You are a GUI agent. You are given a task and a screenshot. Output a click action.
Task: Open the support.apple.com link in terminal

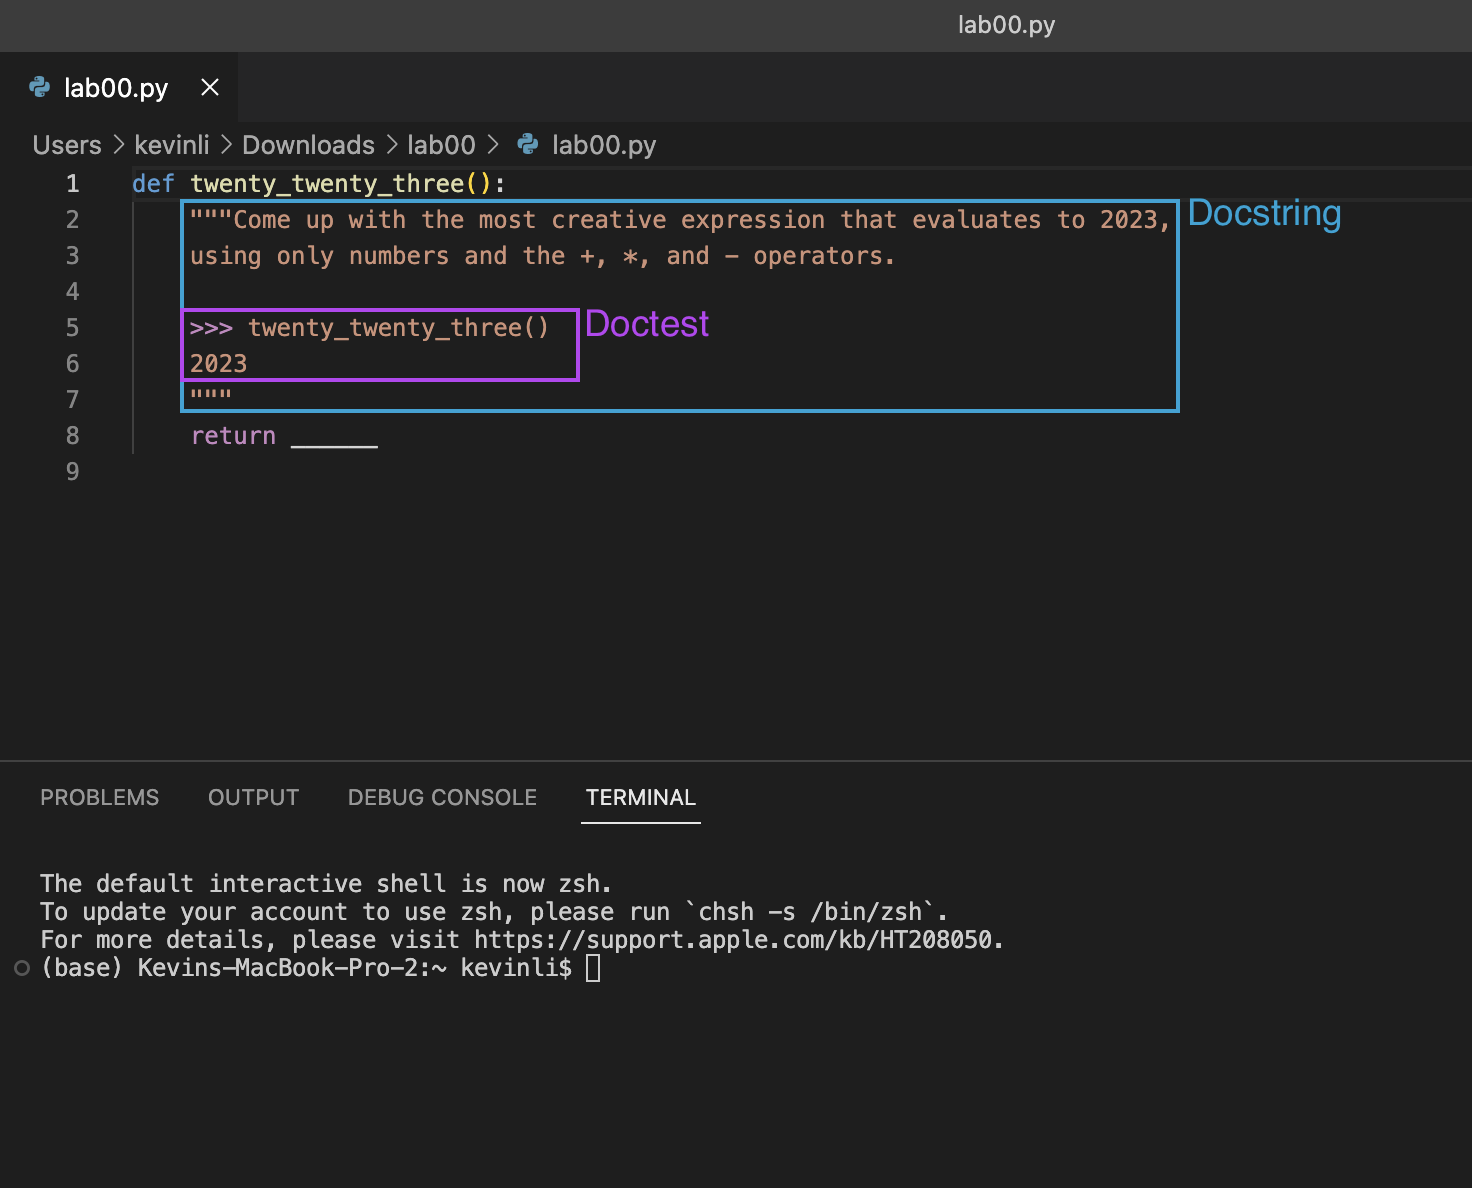coord(737,940)
